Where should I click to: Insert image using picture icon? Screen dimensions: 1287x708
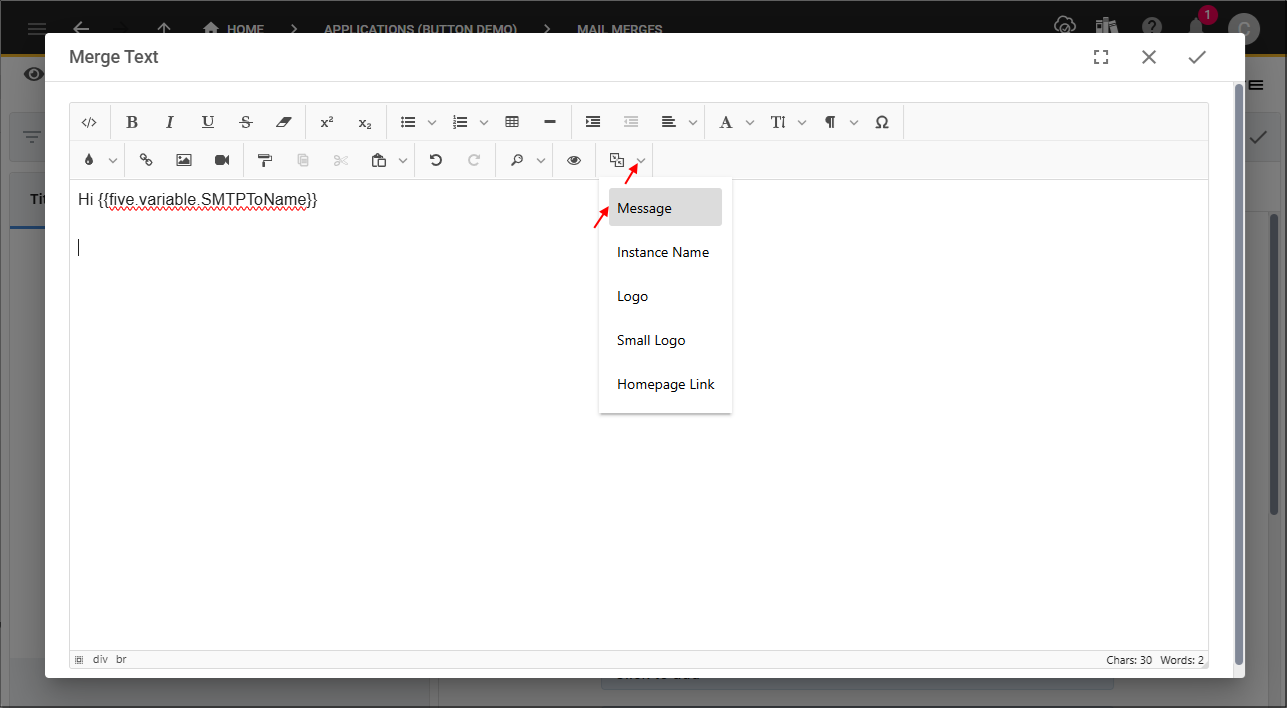click(x=184, y=160)
